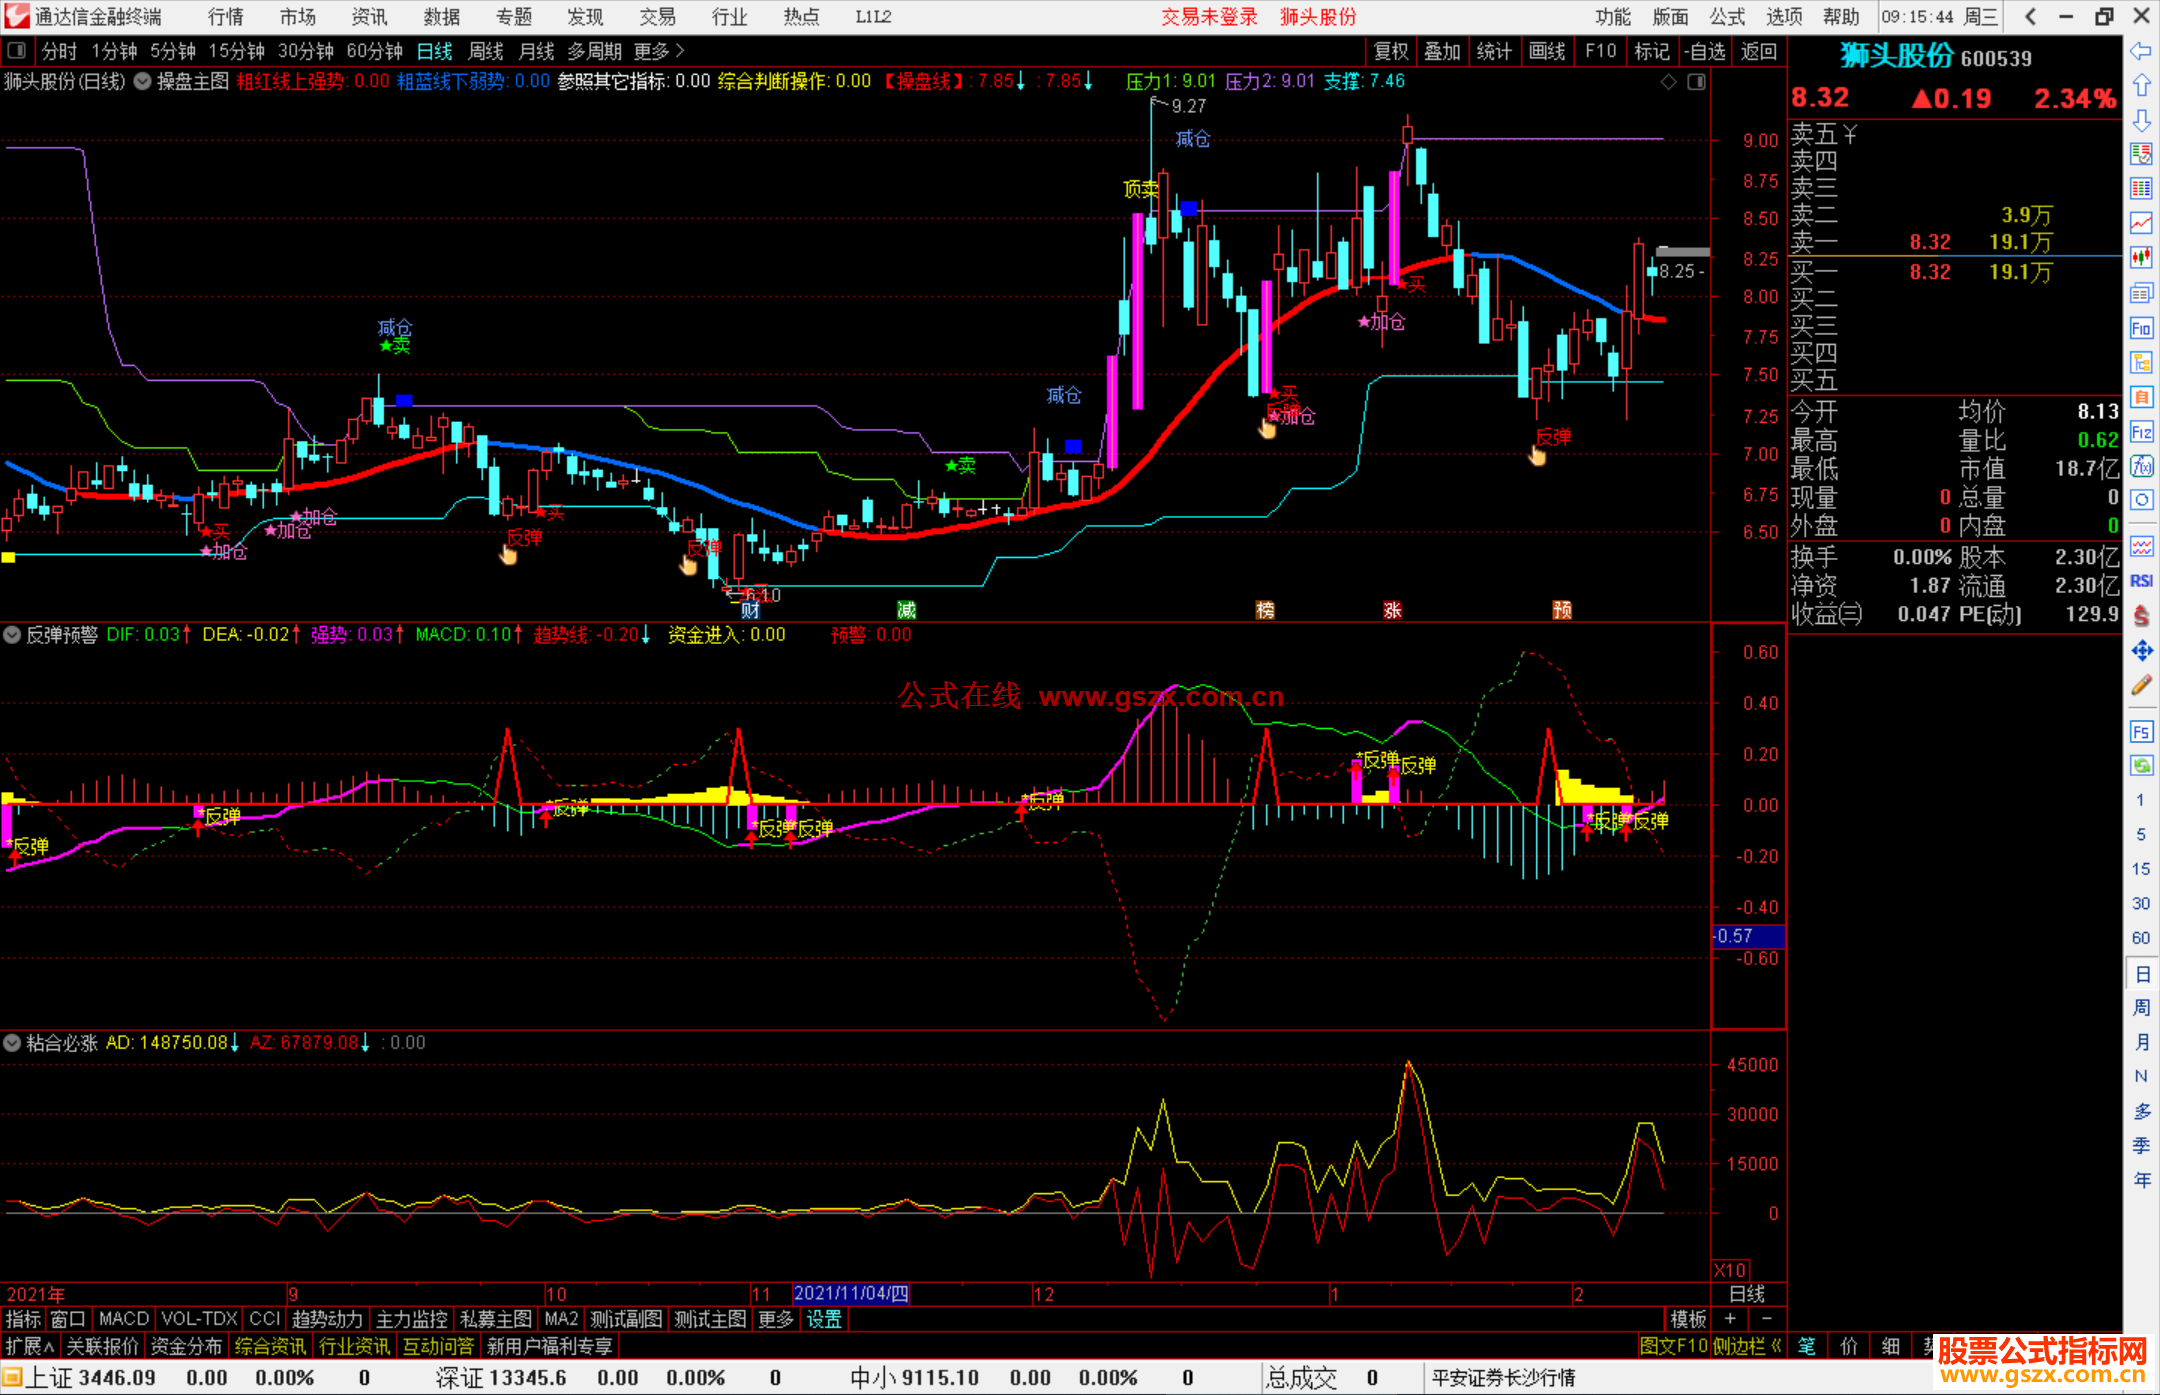Switch to 60分钟 period tab
The height and width of the screenshot is (1395, 2160).
374,51
